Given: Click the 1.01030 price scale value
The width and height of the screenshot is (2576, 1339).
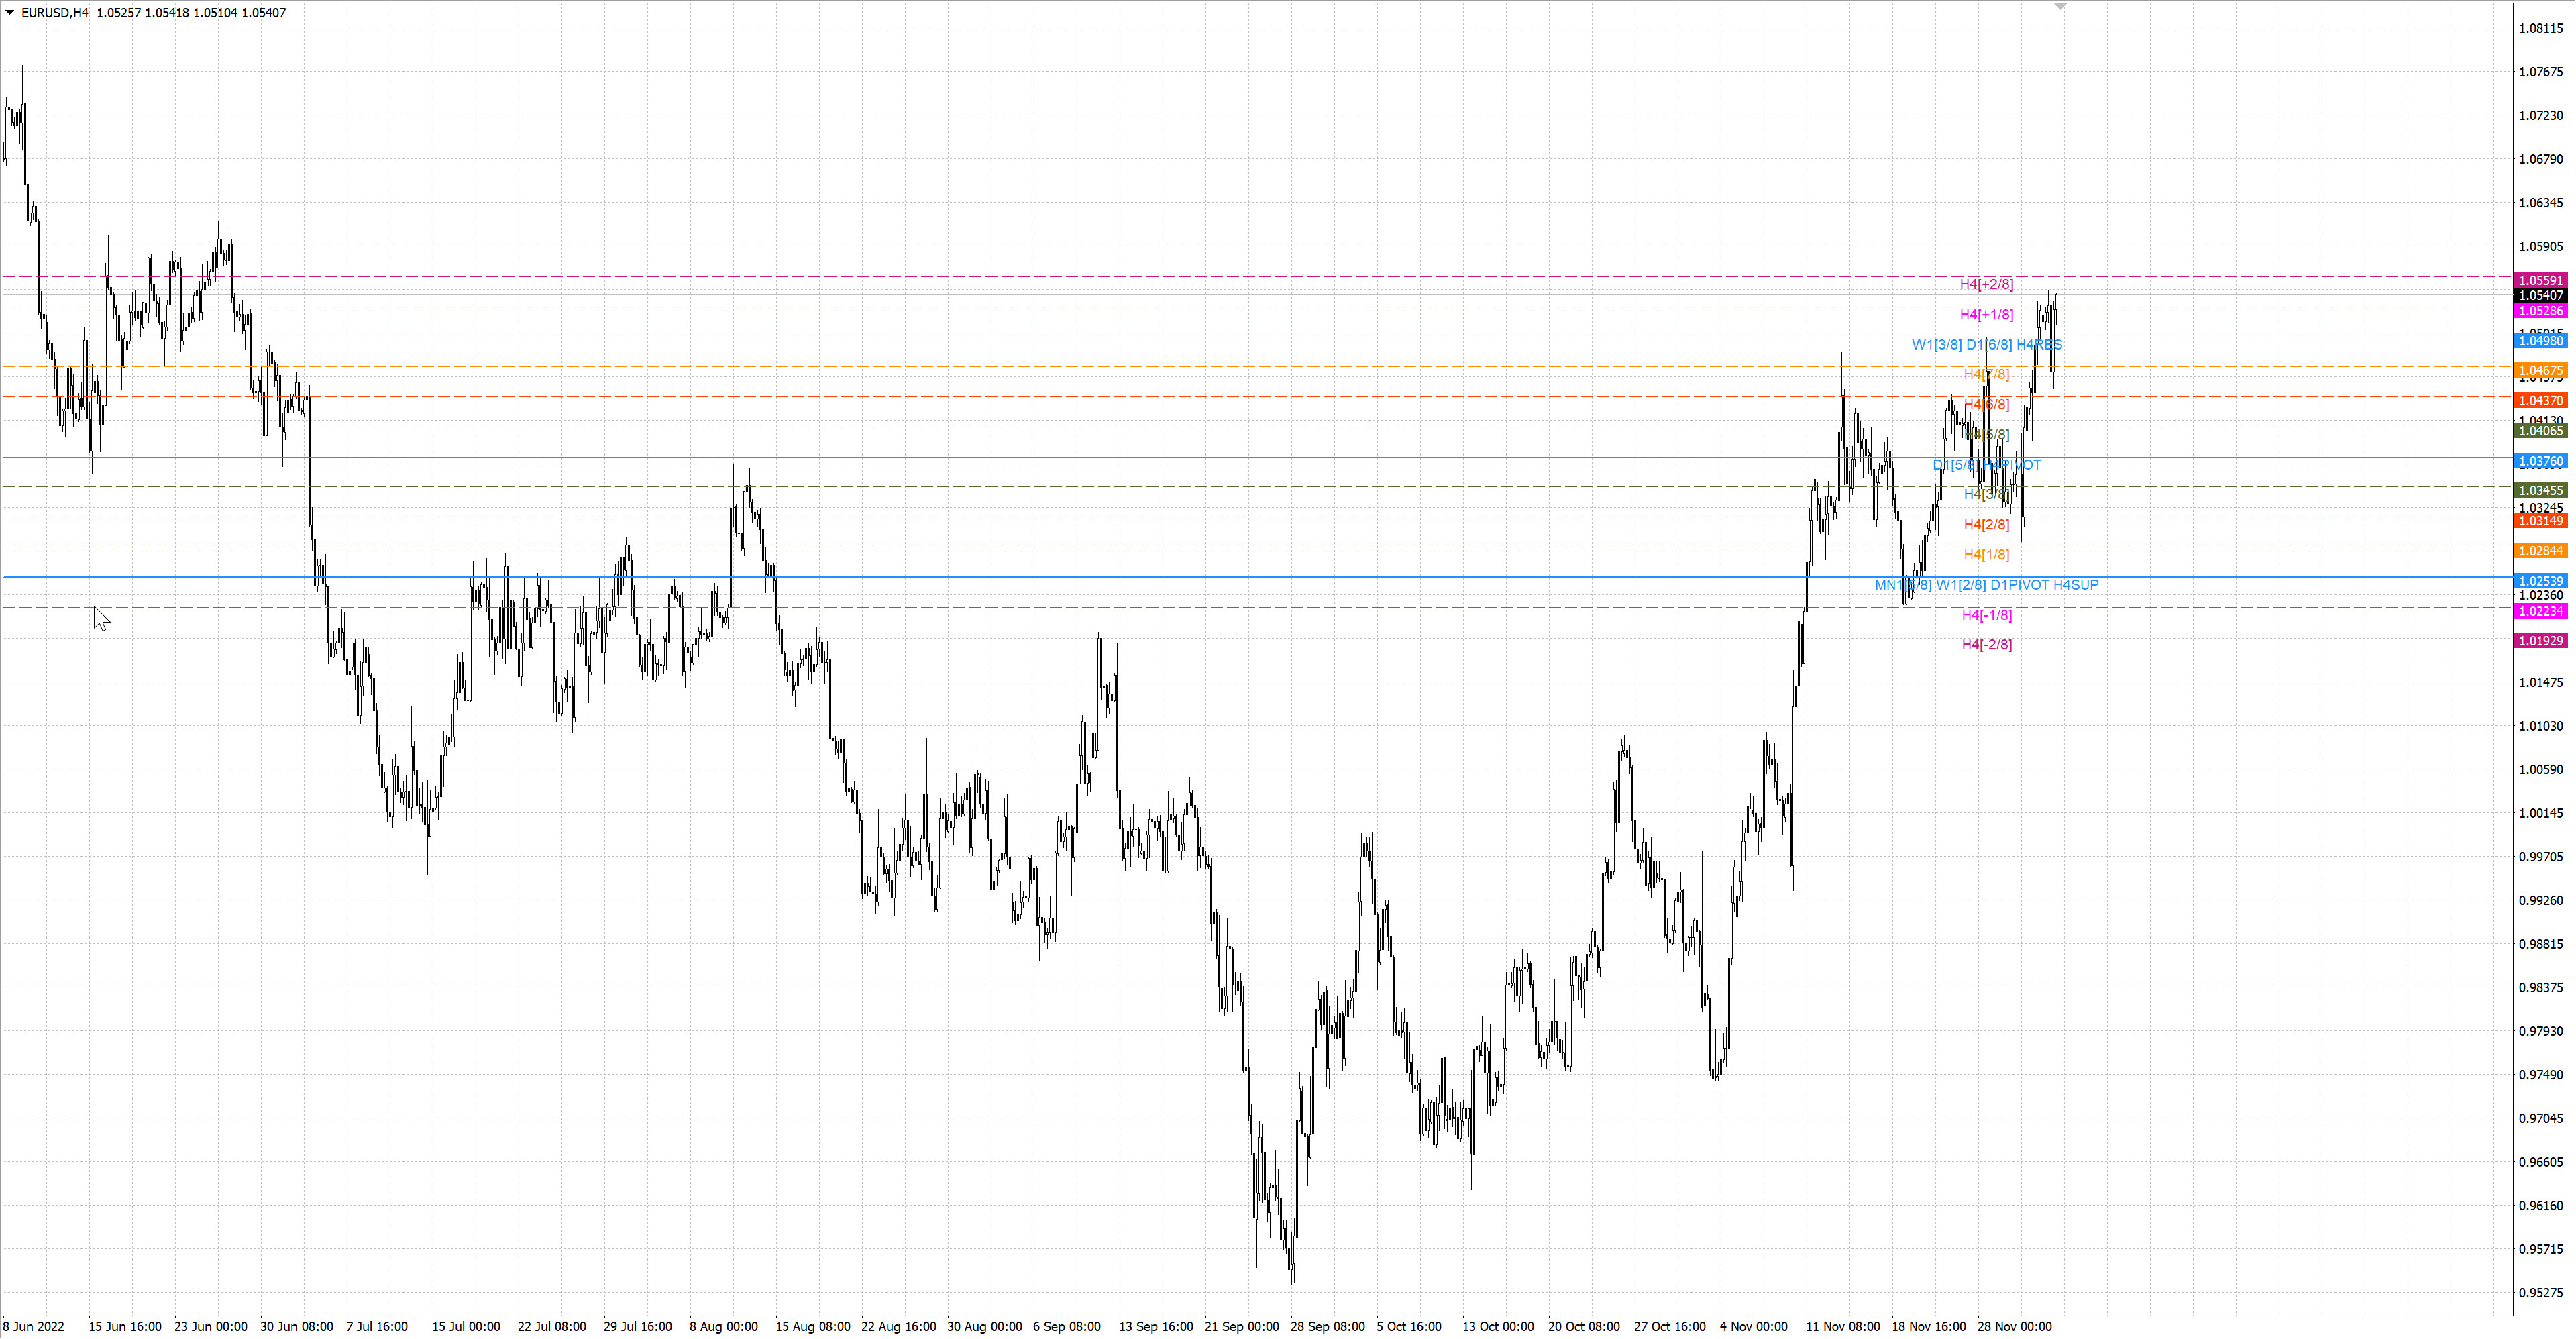Looking at the screenshot, I should coord(2541,726).
